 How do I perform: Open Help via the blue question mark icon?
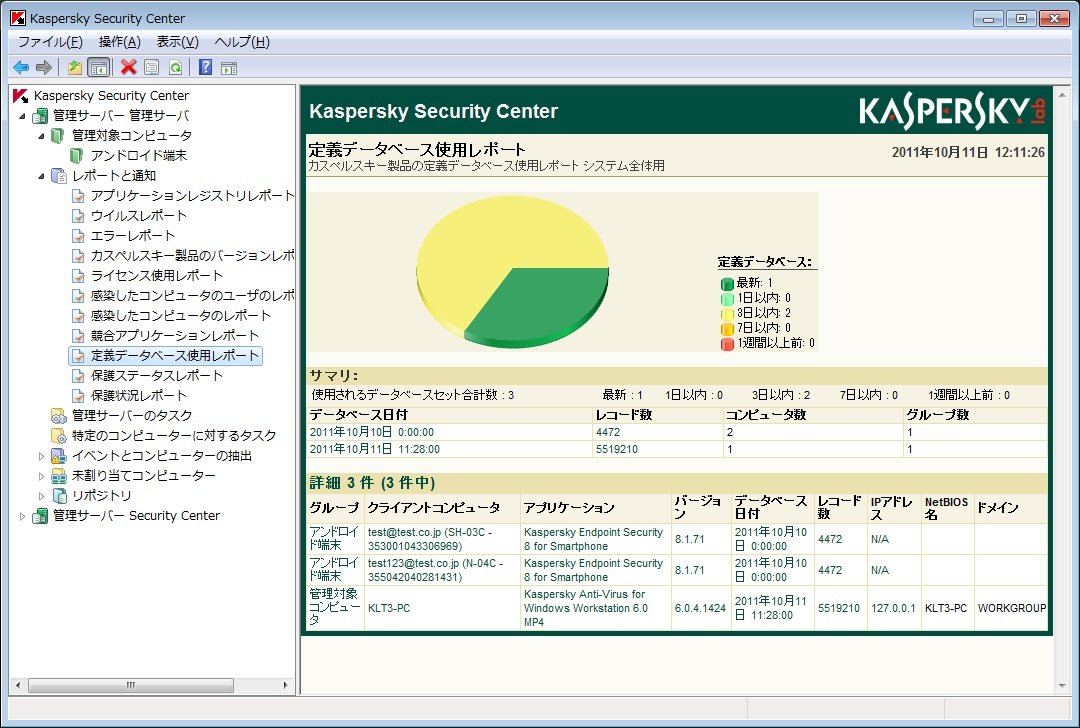[x=205, y=67]
